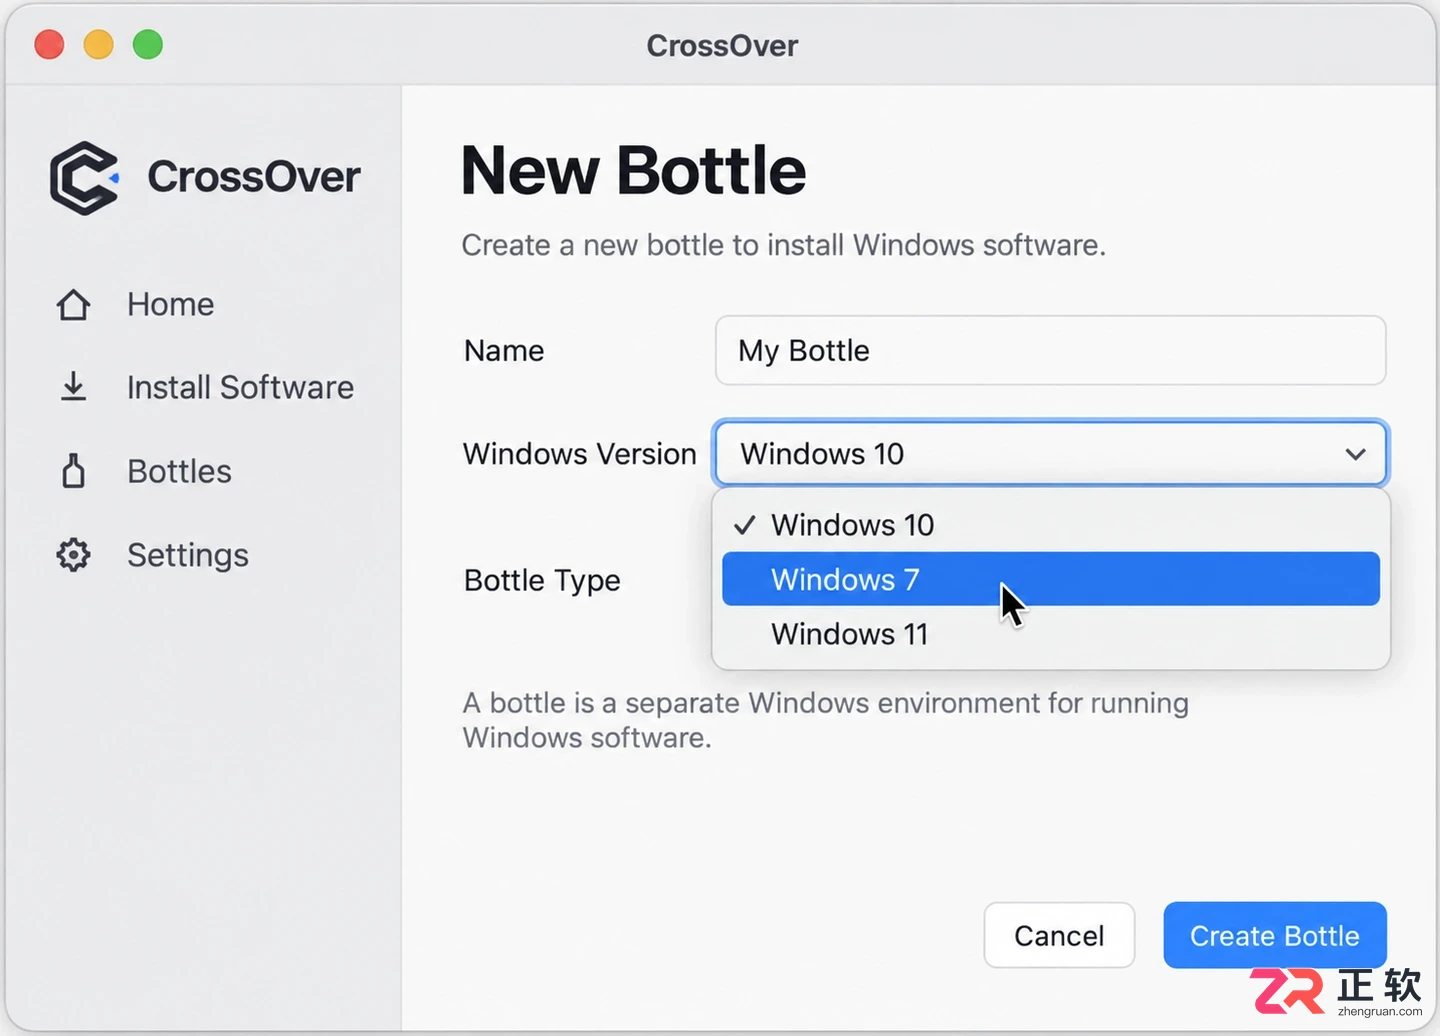Open Bottles section label
1440x1036 pixels.
click(x=179, y=471)
